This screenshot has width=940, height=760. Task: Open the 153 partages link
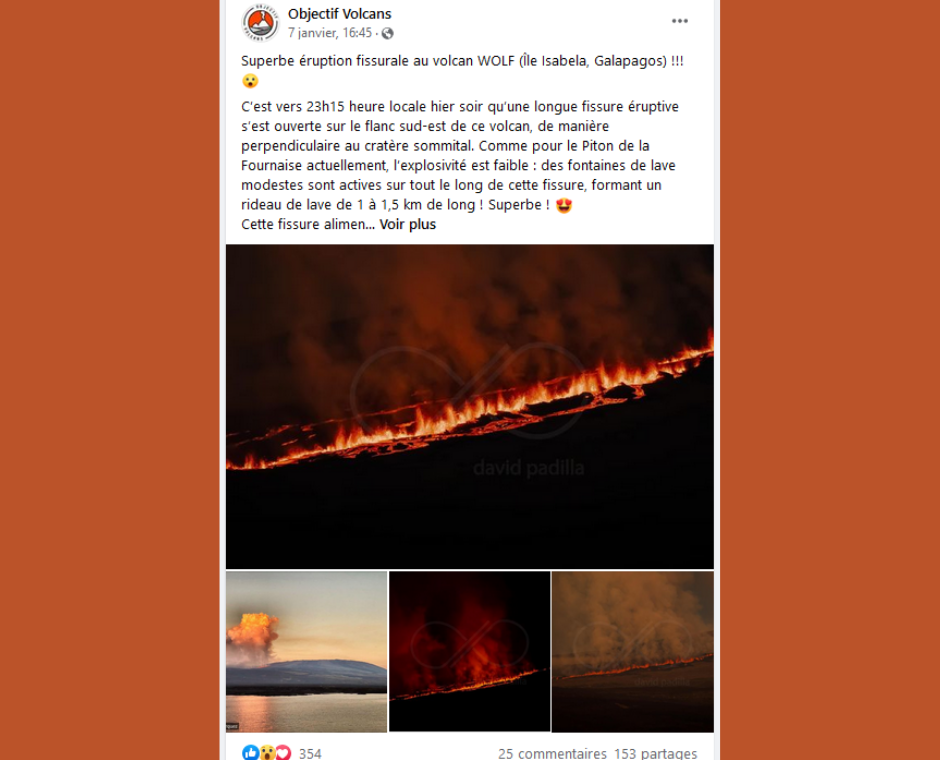(x=655, y=753)
